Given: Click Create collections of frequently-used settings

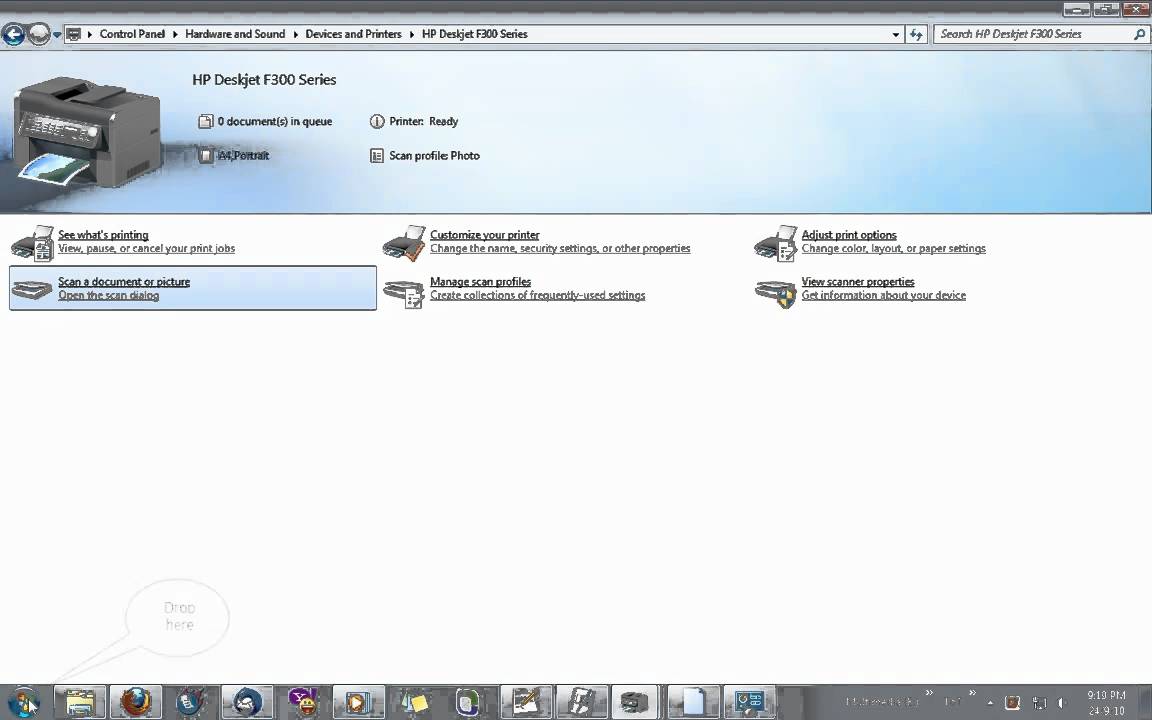Looking at the screenshot, I should [x=538, y=295].
